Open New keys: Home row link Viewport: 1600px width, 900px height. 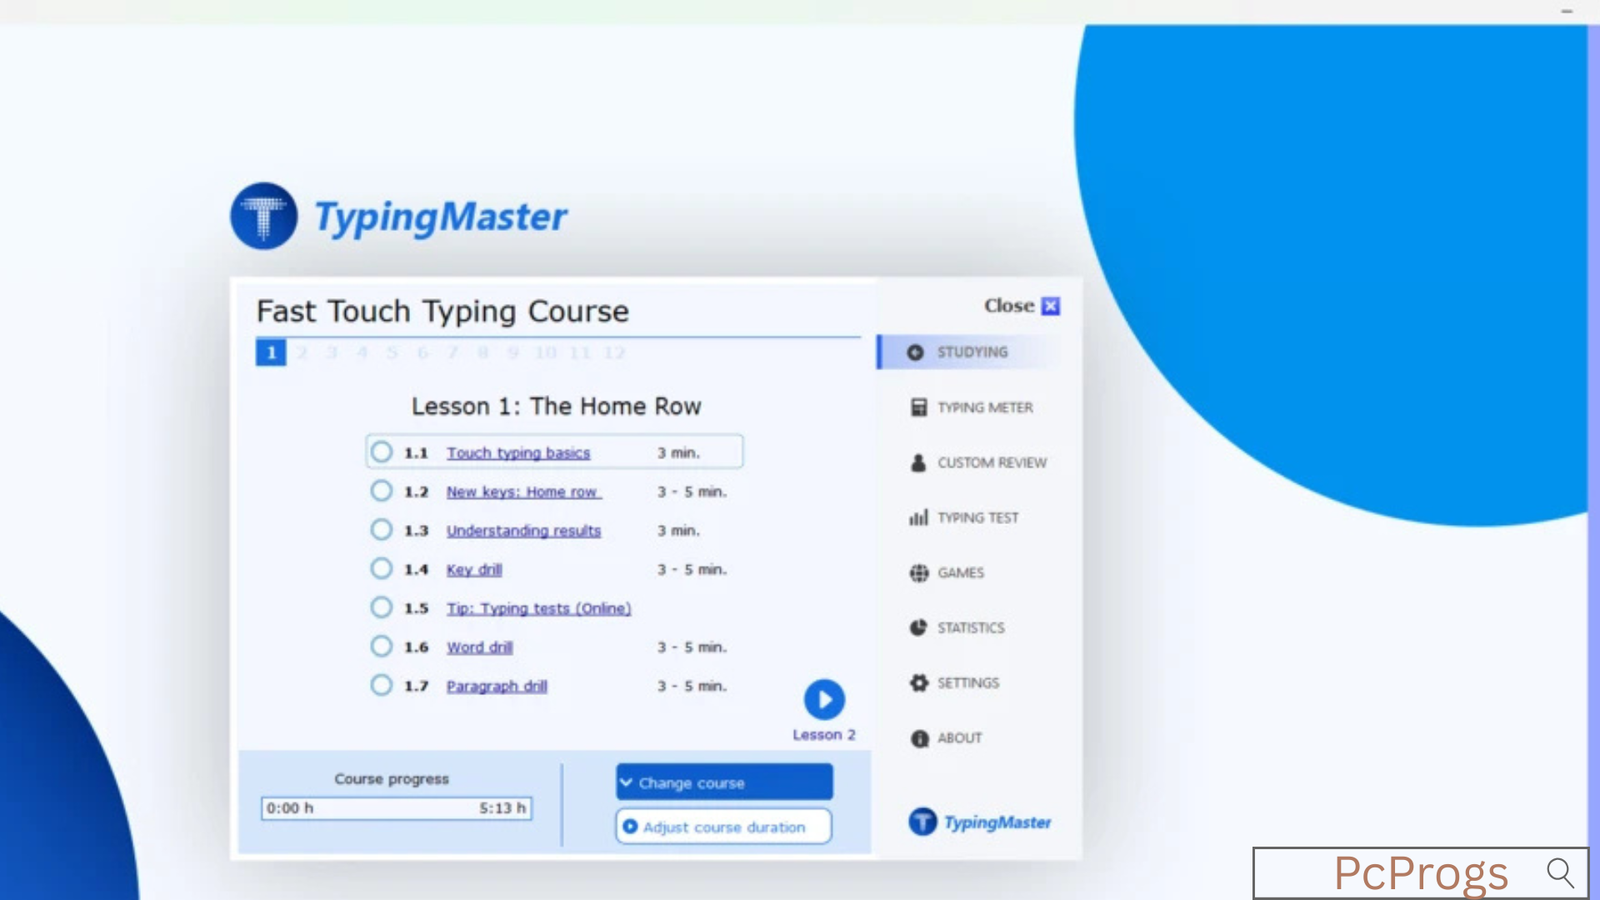click(x=523, y=492)
